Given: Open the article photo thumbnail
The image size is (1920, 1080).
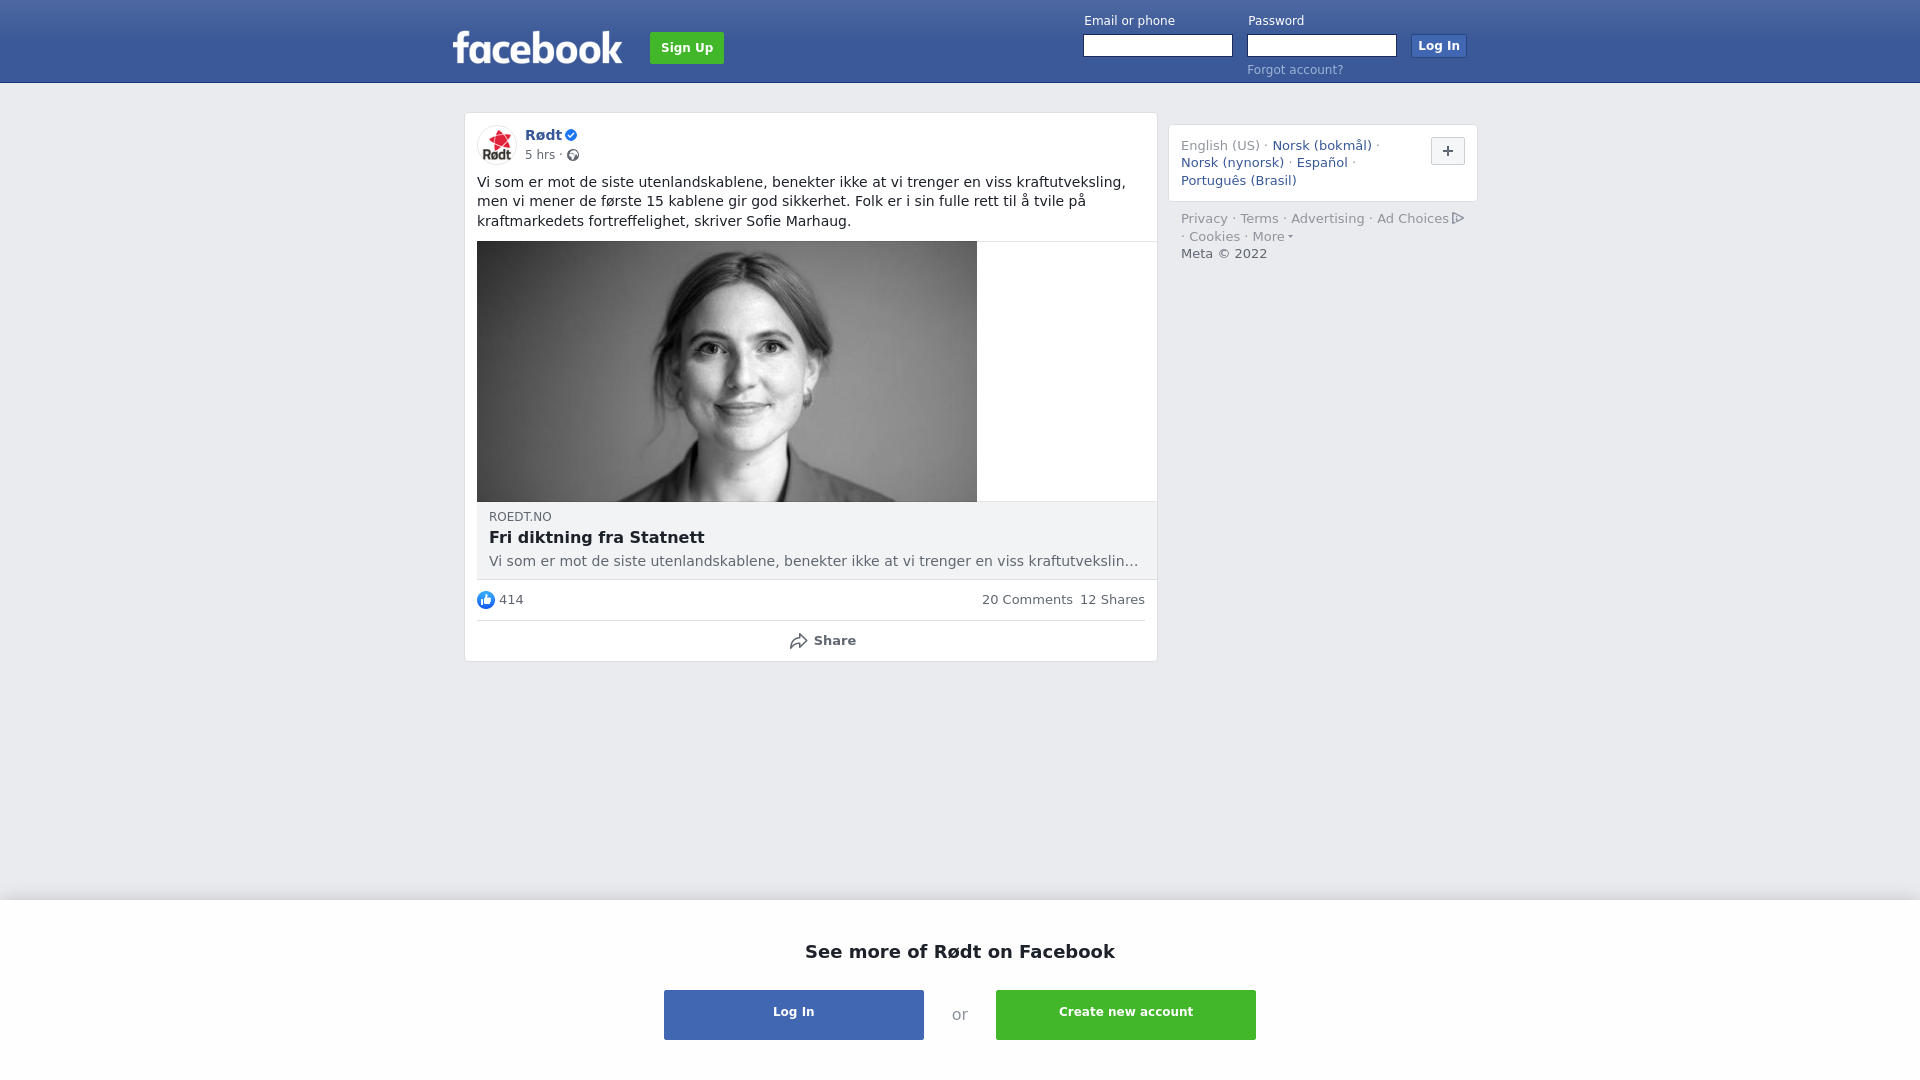Looking at the screenshot, I should tap(727, 371).
